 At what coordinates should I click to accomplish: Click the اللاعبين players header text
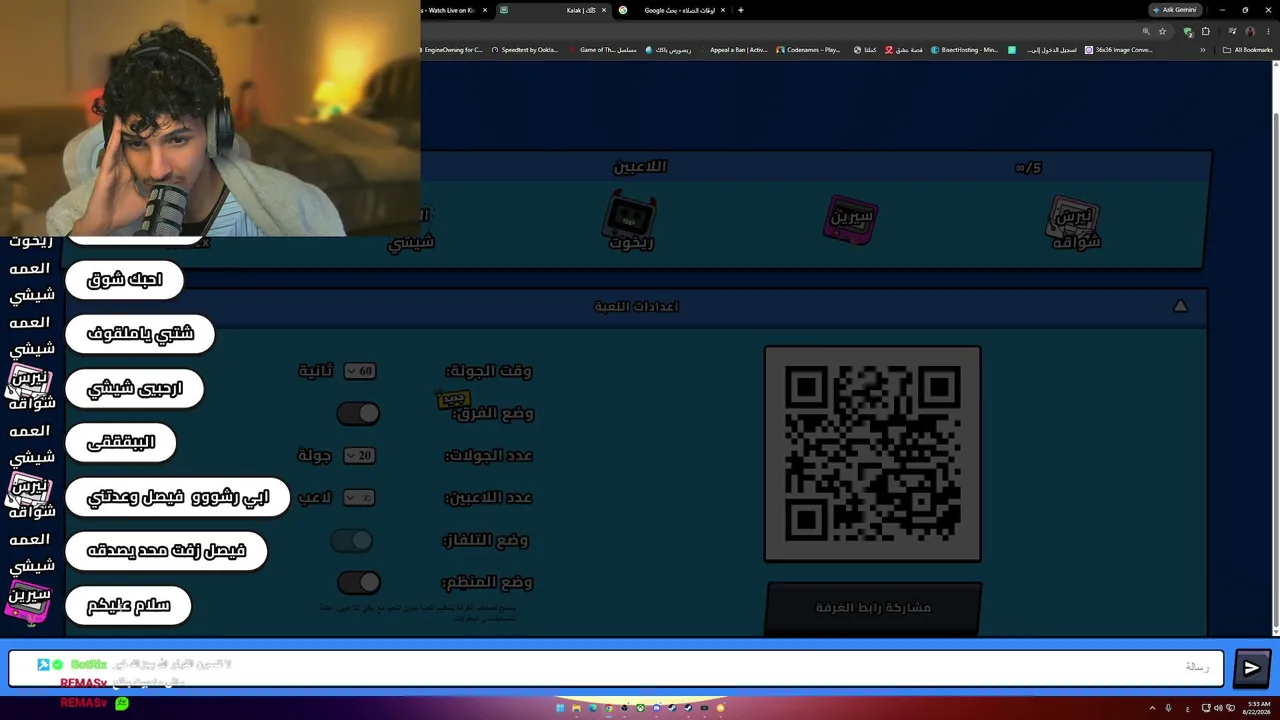point(640,167)
